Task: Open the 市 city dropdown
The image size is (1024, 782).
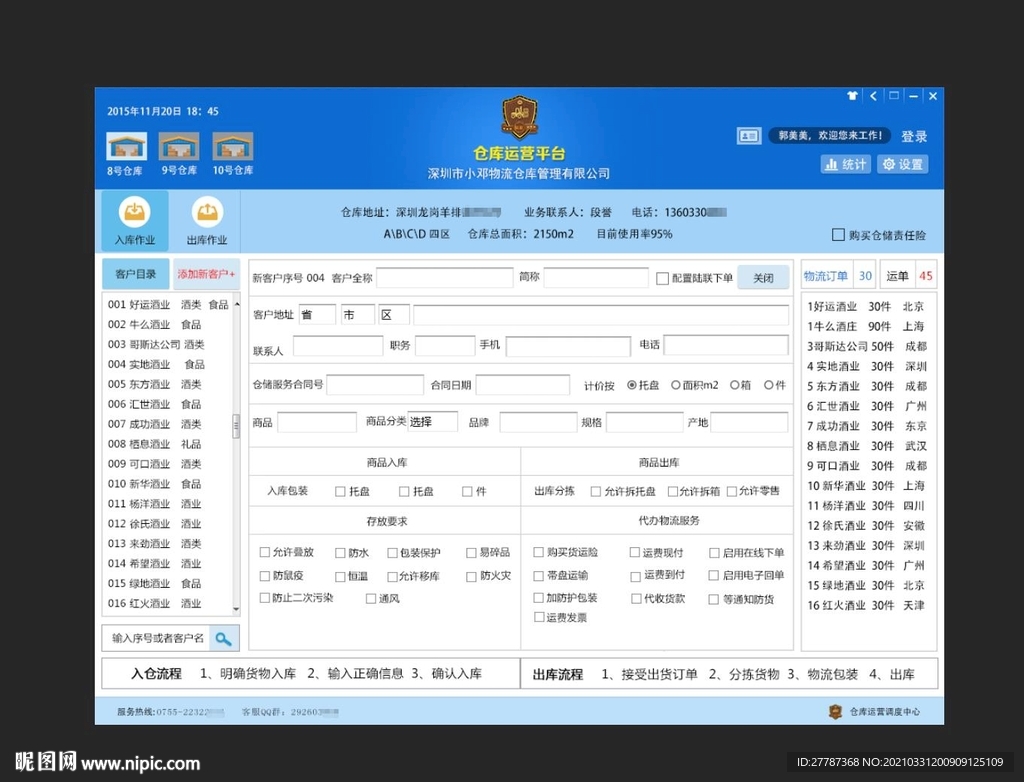Action: 356,313
